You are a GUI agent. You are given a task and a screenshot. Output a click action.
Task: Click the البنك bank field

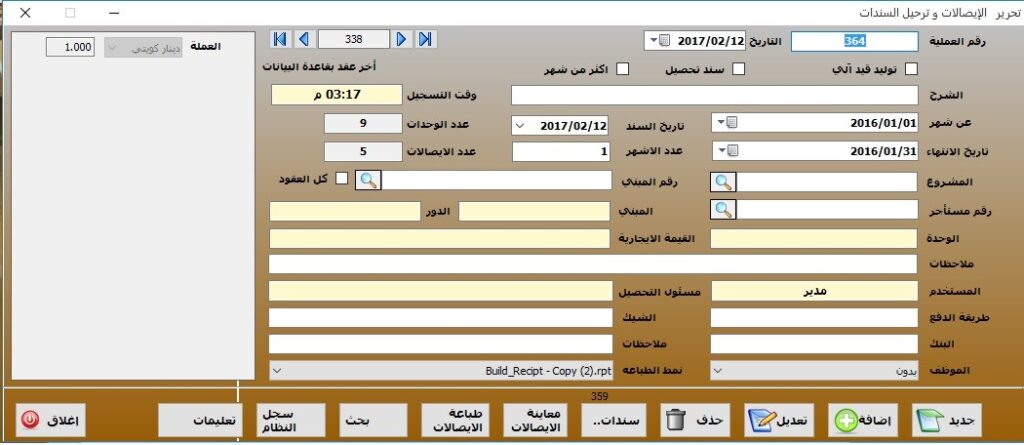(x=814, y=344)
